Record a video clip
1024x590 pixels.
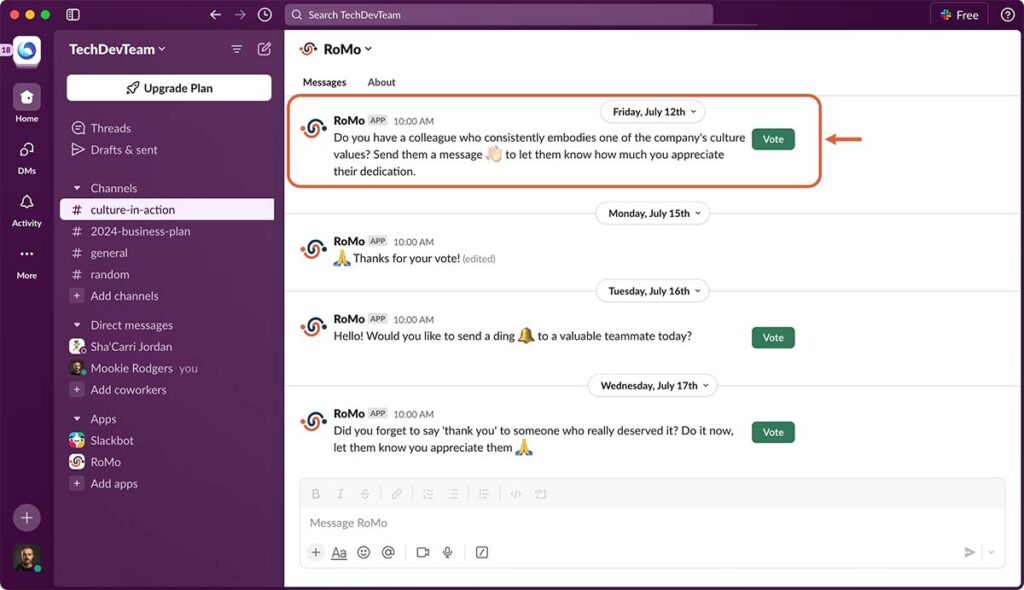pos(423,552)
